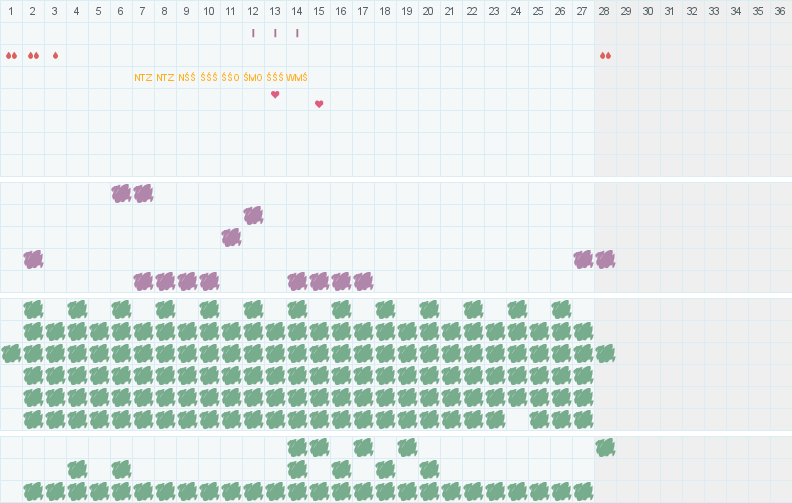792x503 pixels.
Task: Select the purple scribble mark on day 28
Action: (605, 259)
